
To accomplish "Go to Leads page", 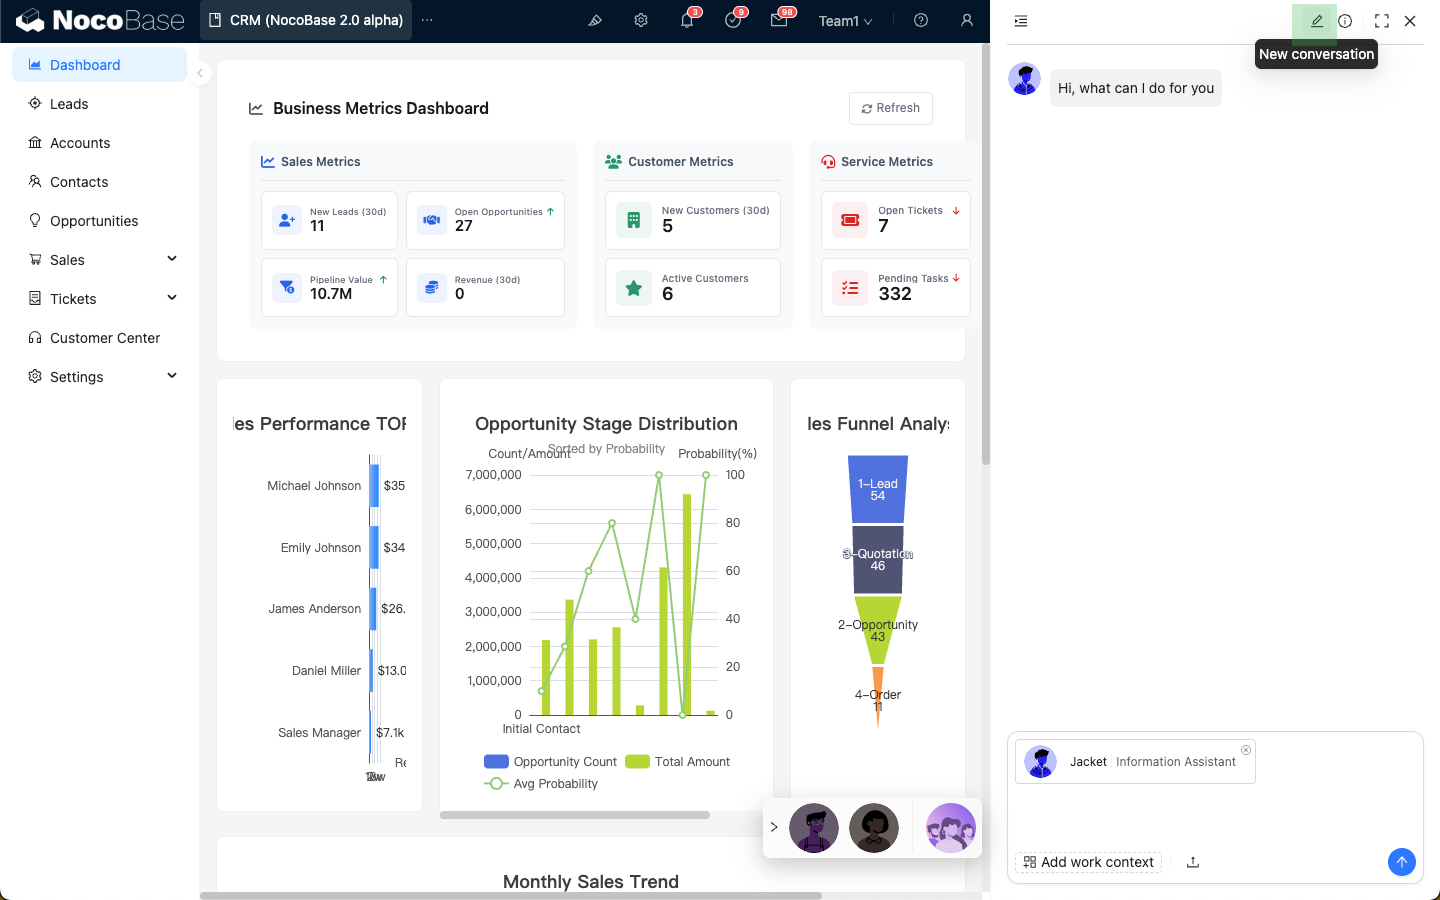I will point(69,104).
